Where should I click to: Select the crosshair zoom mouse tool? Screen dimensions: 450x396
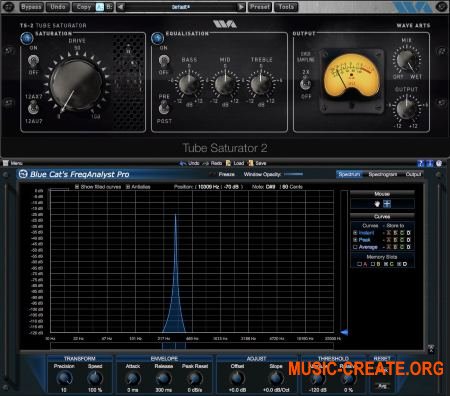click(387, 204)
